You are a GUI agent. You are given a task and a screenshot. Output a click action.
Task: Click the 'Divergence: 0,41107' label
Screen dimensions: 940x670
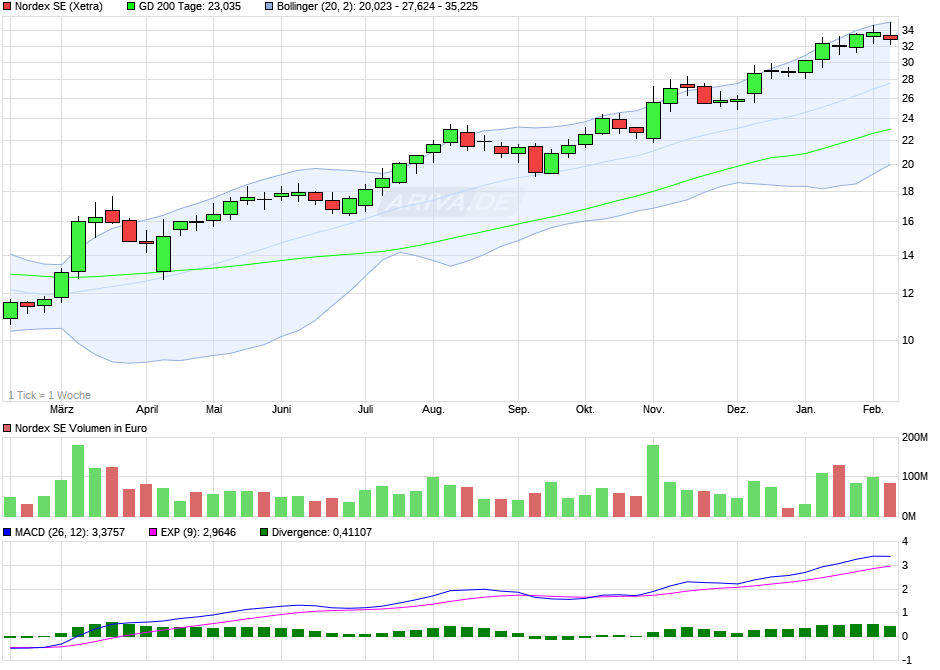click(322, 532)
